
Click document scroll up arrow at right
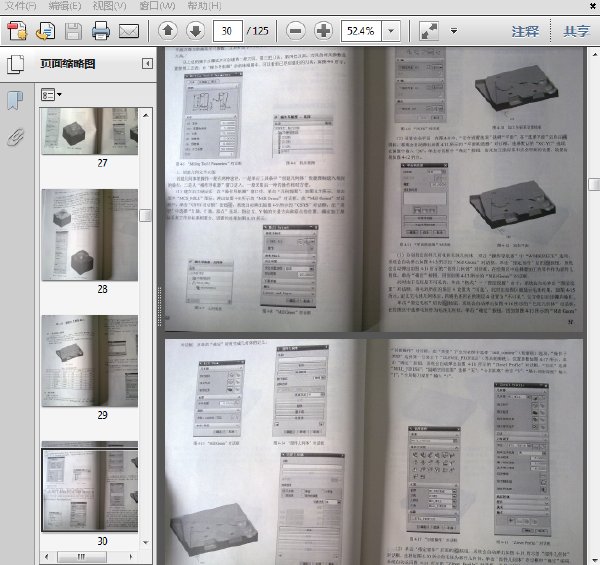pos(595,55)
